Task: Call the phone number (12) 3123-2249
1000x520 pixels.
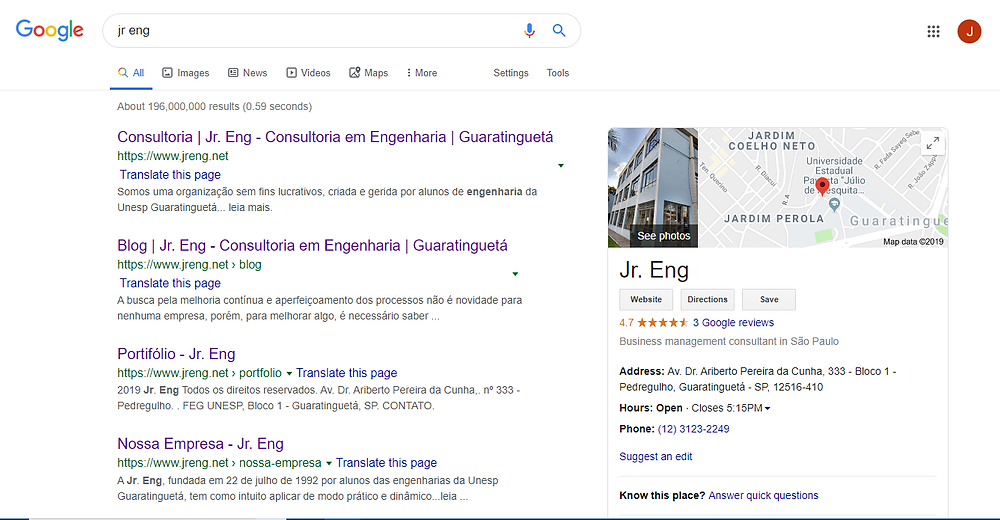Action: [693, 429]
